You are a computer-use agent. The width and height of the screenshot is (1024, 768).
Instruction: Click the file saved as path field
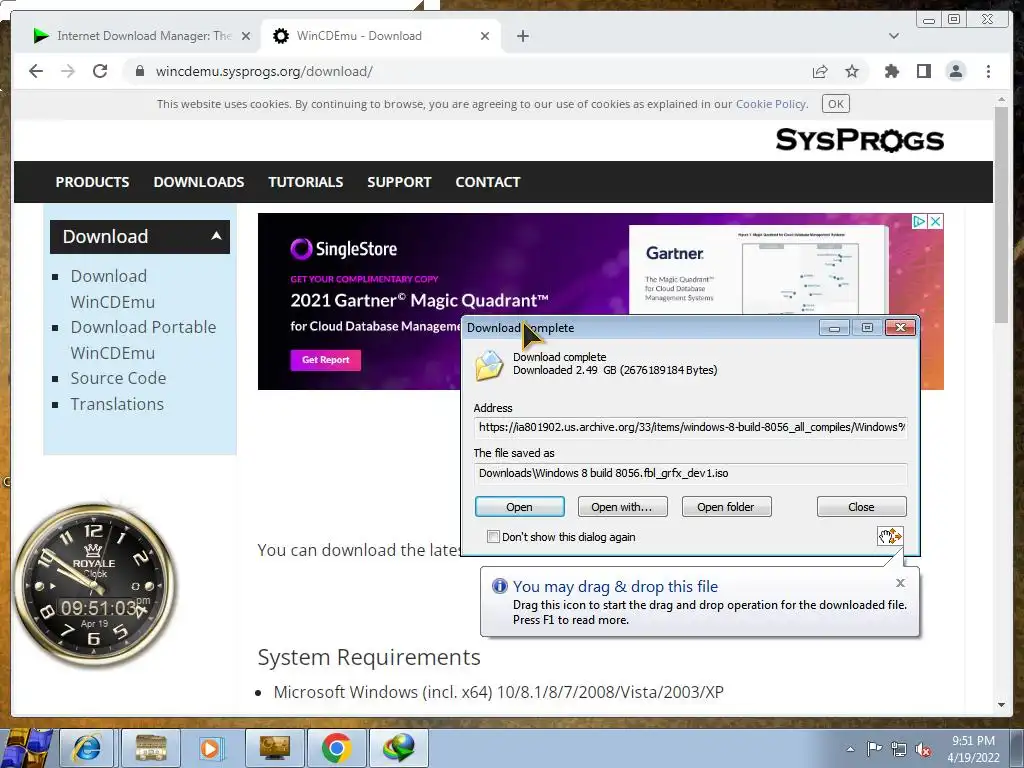[x=691, y=473]
